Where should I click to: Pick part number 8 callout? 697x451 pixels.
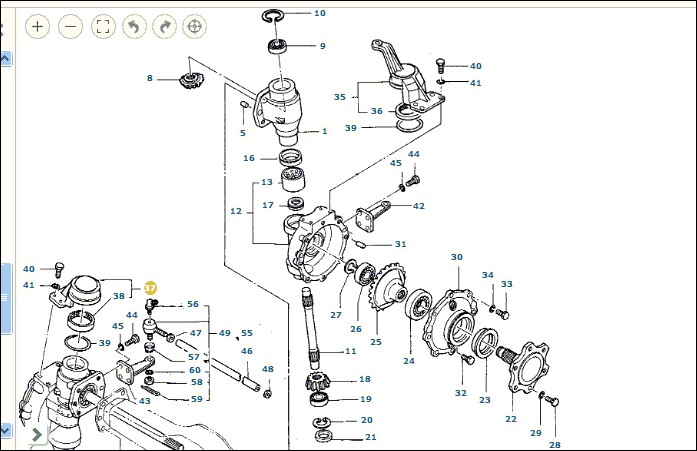pyautogui.click(x=150, y=78)
